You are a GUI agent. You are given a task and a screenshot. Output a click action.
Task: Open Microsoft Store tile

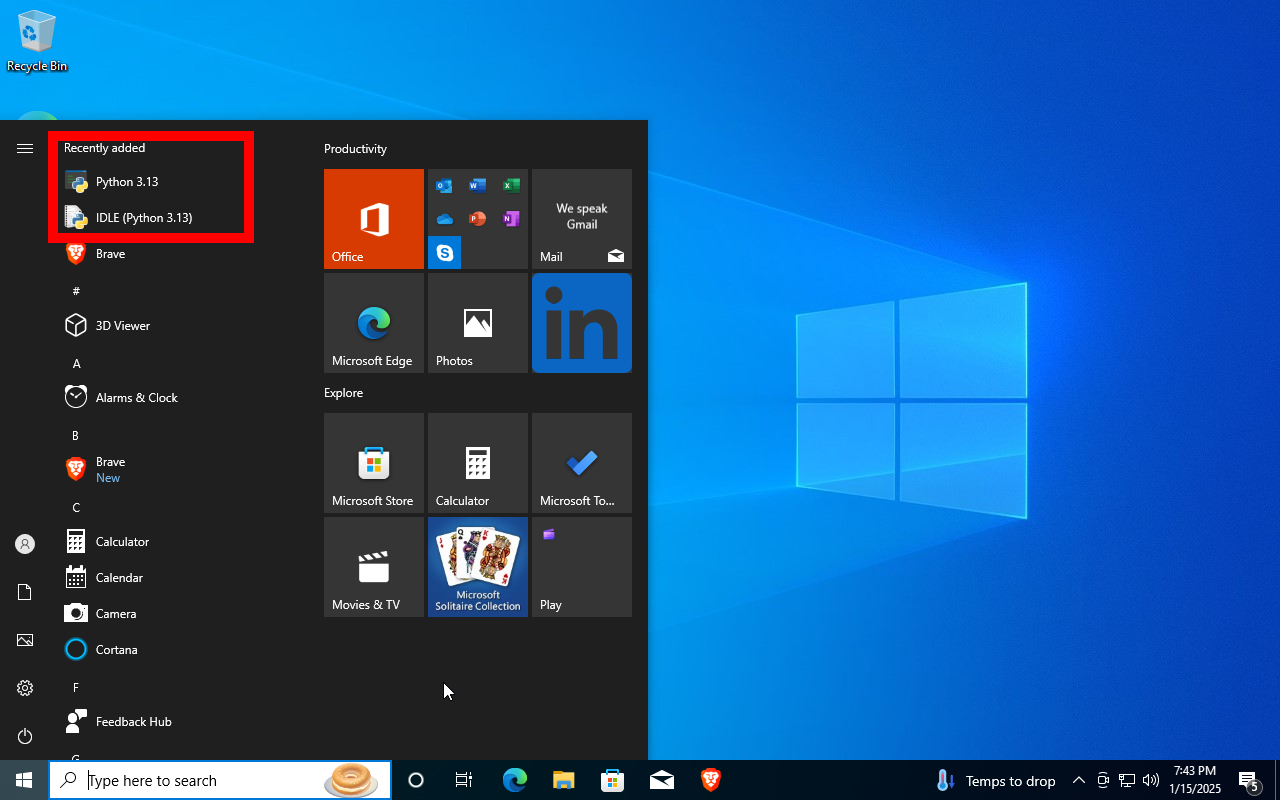click(374, 463)
